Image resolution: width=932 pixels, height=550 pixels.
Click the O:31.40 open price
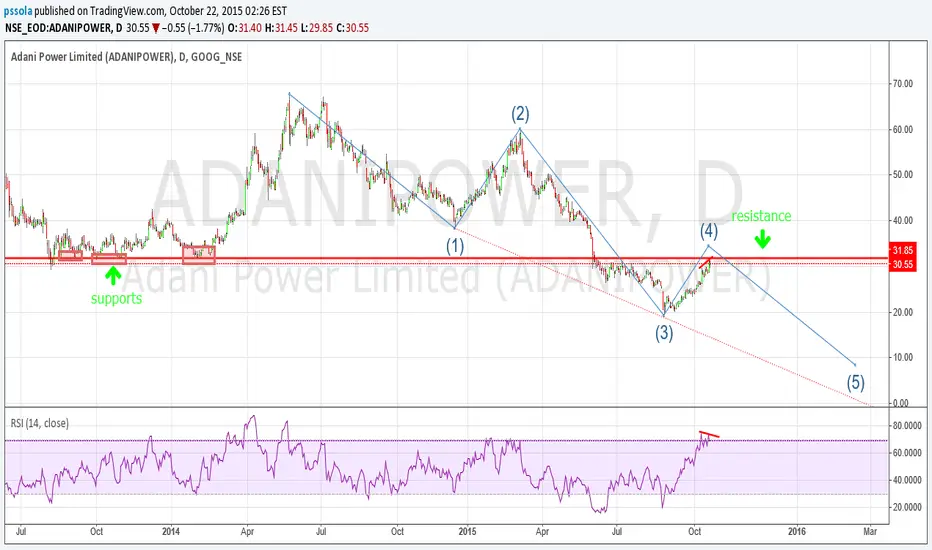[x=244, y=28]
